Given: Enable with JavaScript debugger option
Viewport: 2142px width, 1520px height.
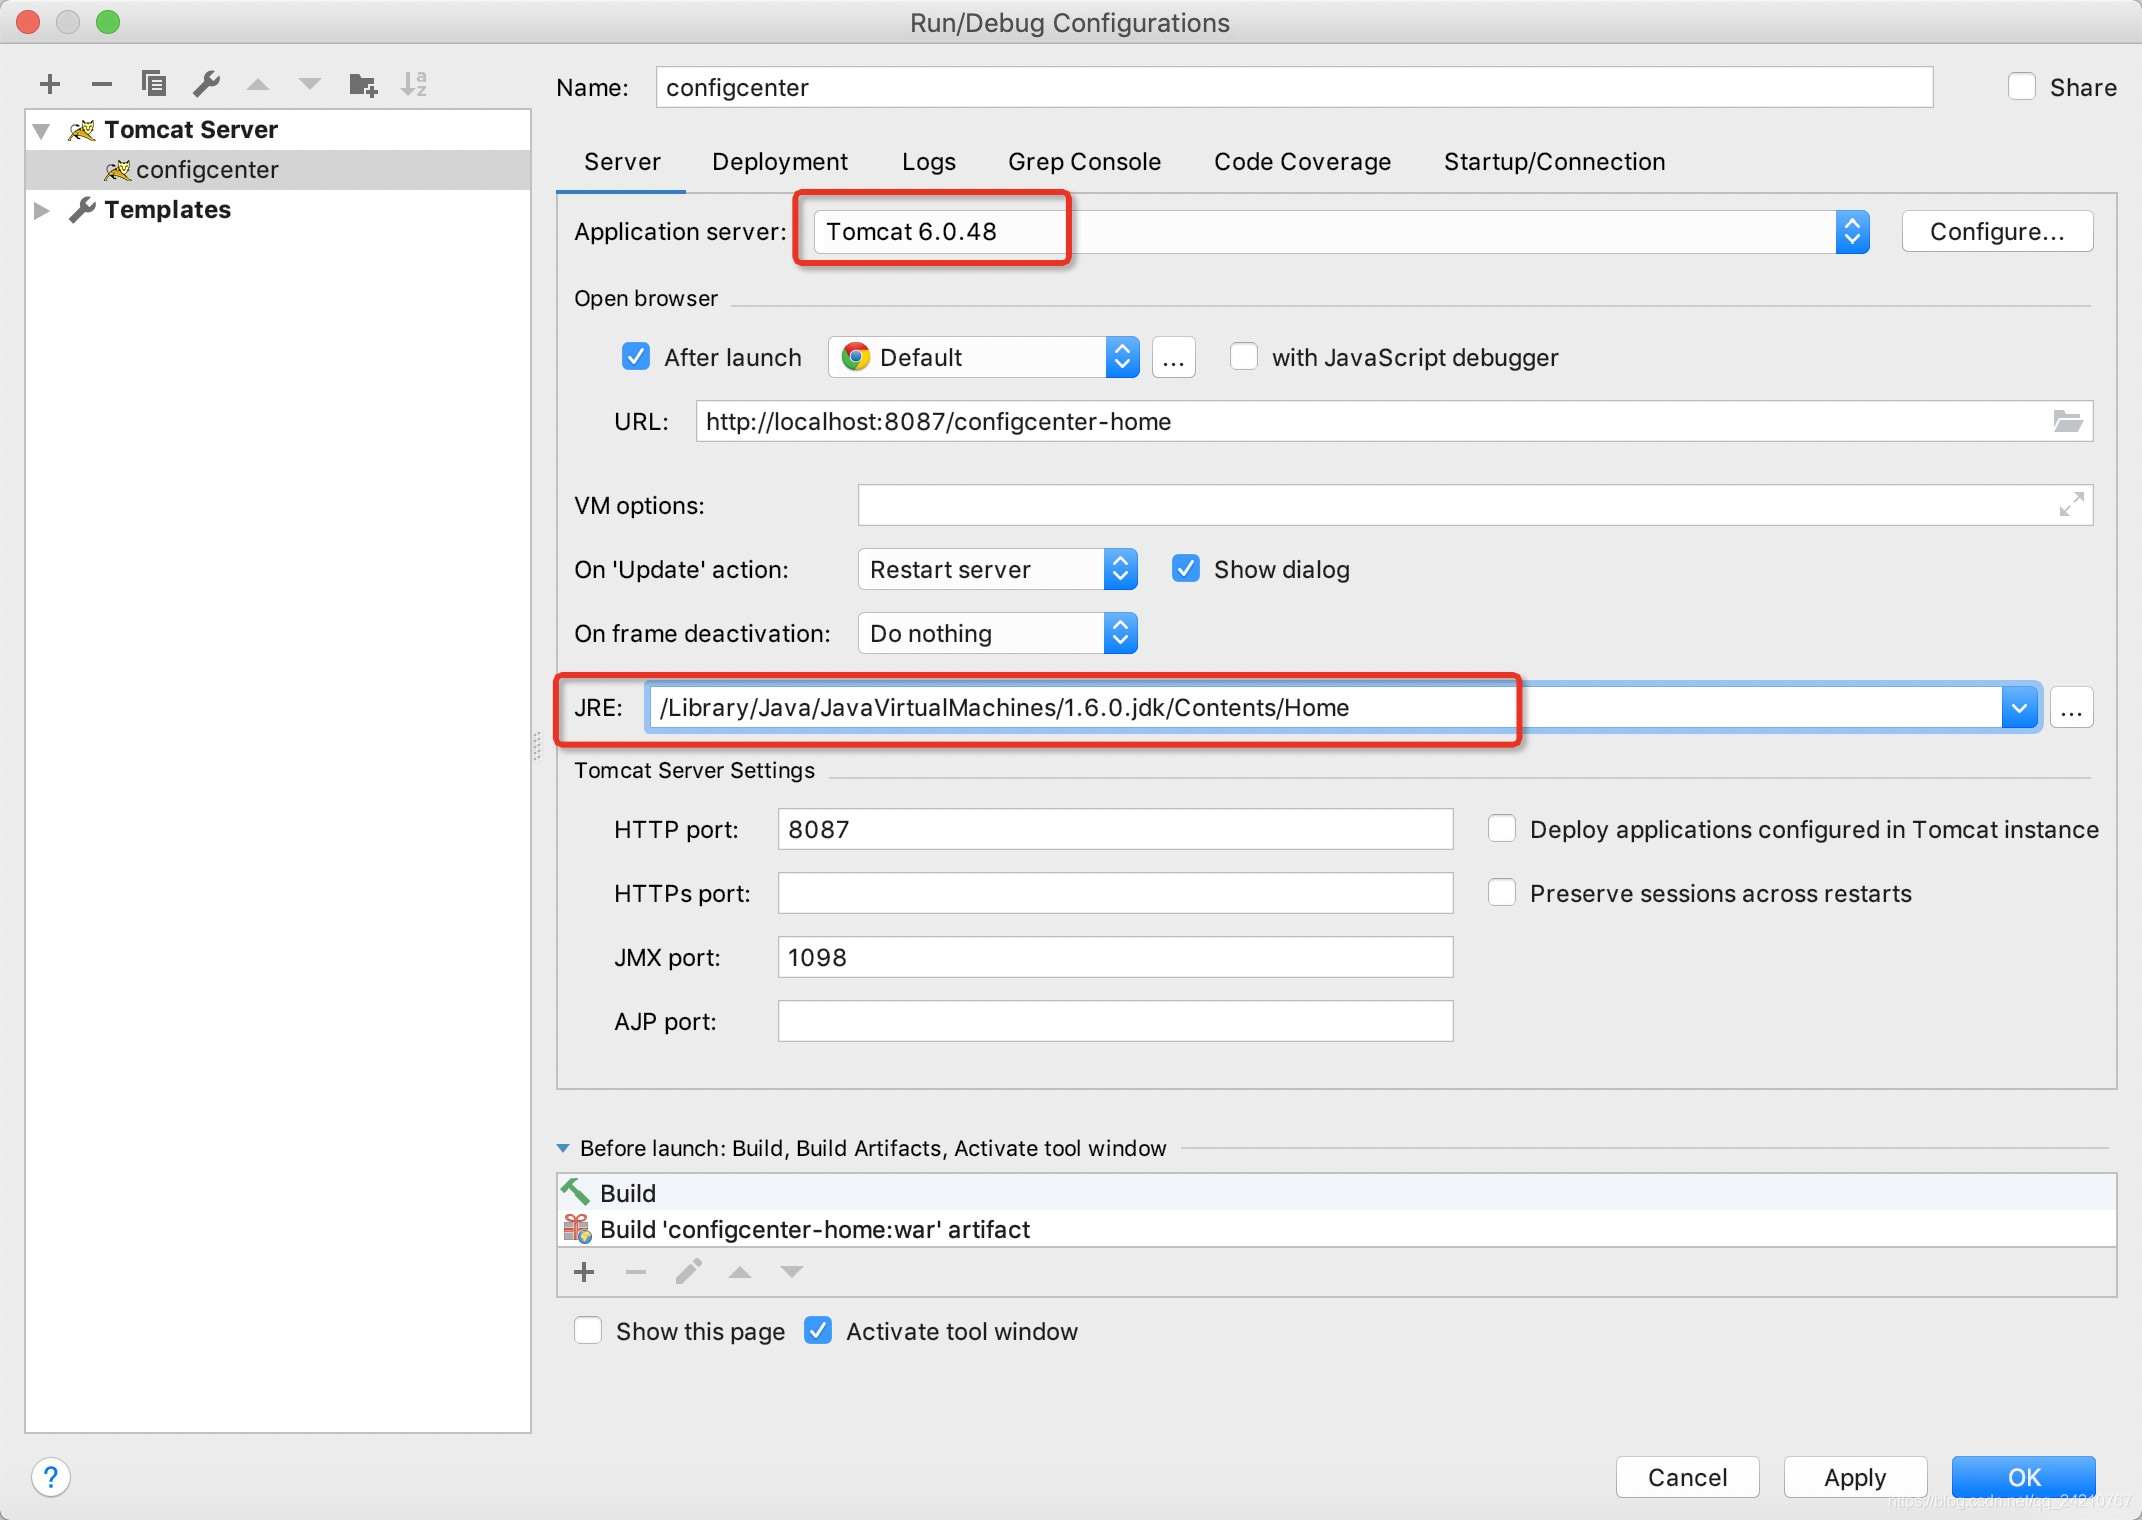Looking at the screenshot, I should [1243, 357].
